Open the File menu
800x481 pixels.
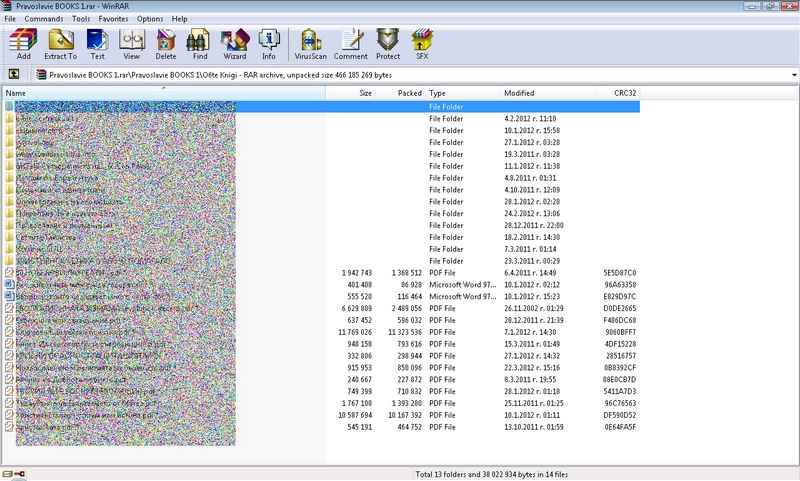[10, 19]
